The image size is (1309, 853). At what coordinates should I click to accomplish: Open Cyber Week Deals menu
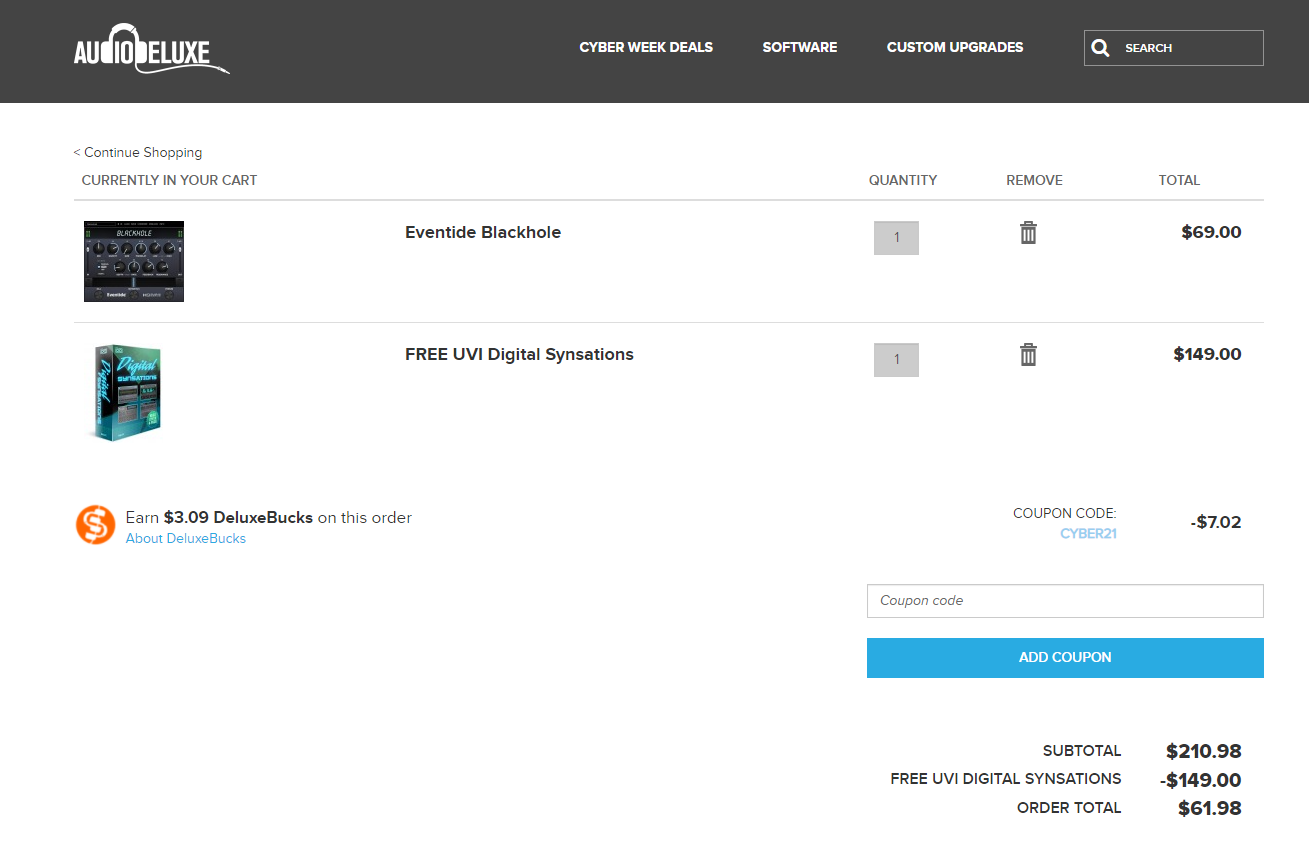pos(646,47)
